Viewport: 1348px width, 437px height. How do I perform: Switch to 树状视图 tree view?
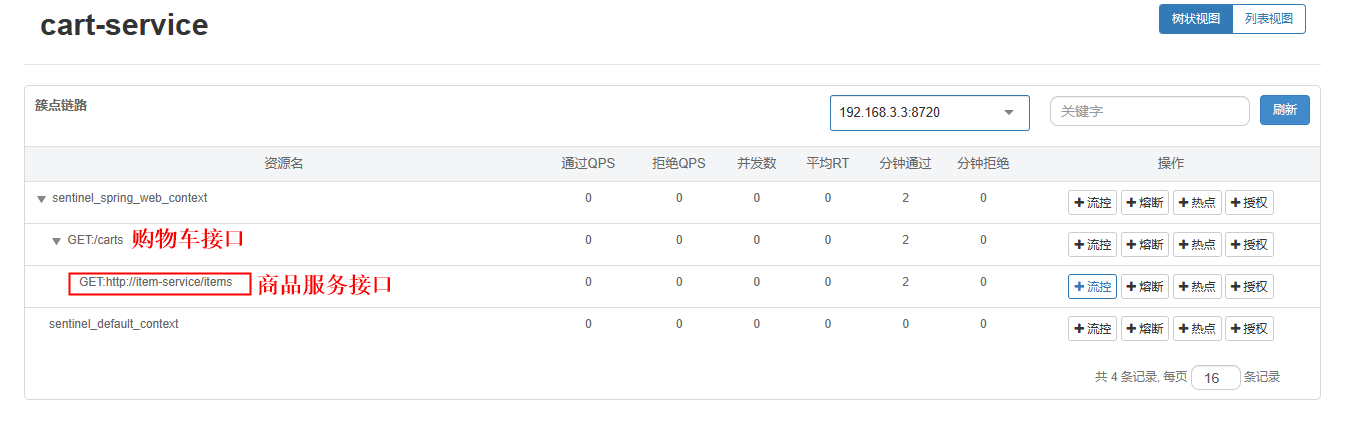1195,19
